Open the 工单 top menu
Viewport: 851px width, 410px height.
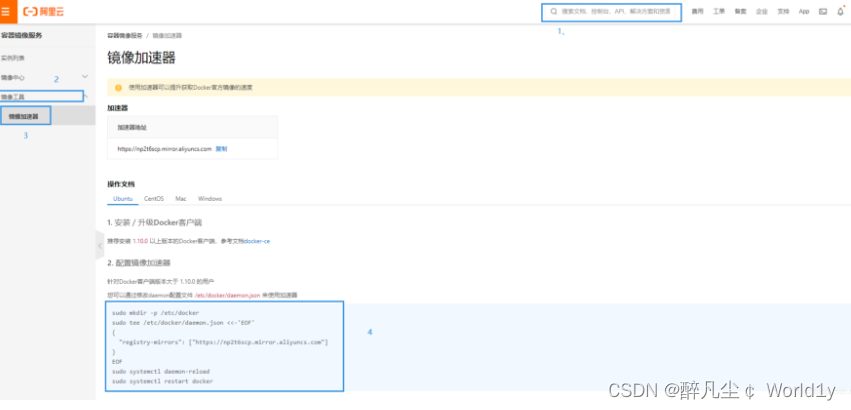719,11
